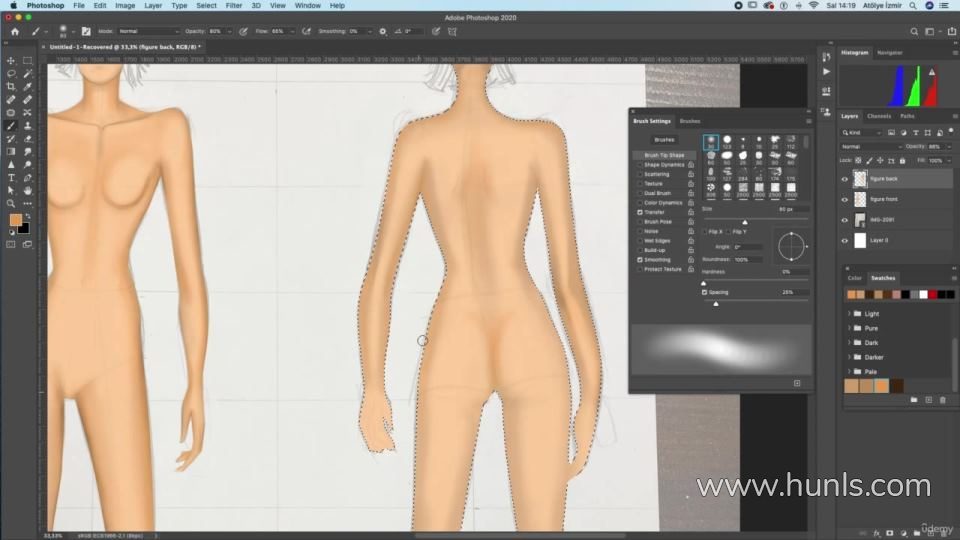Toggle visibility of figure front layer
Image resolution: width=960 pixels, height=540 pixels.
(x=844, y=199)
